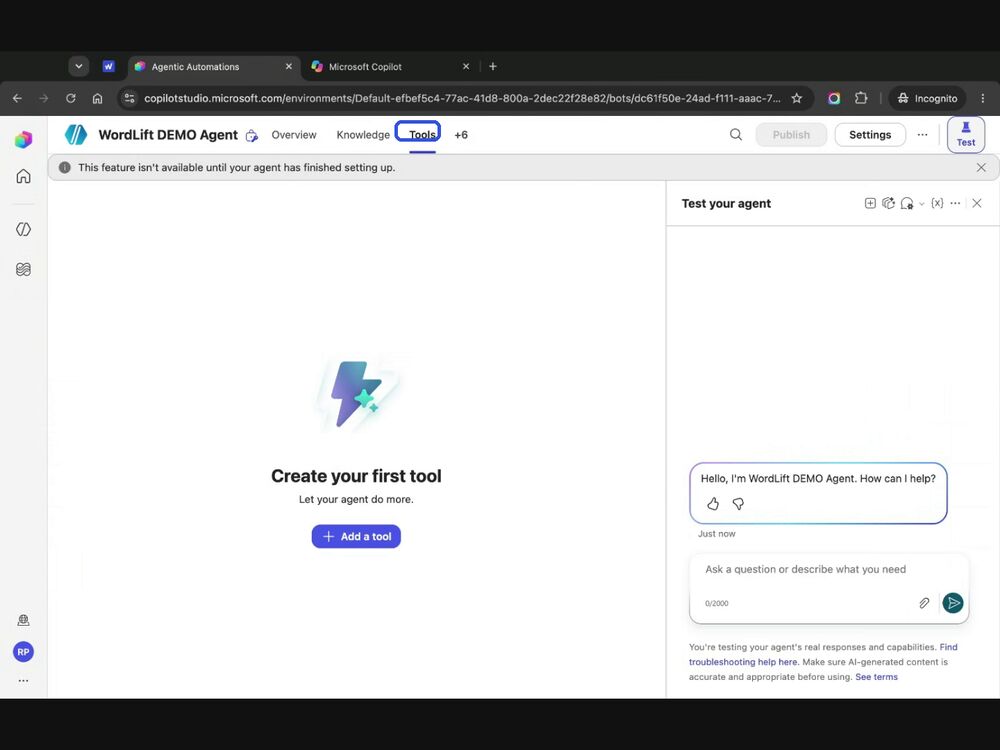Screen dimensions: 1000x750
Task: Click the agent greeting message text
Action: [x=818, y=478]
